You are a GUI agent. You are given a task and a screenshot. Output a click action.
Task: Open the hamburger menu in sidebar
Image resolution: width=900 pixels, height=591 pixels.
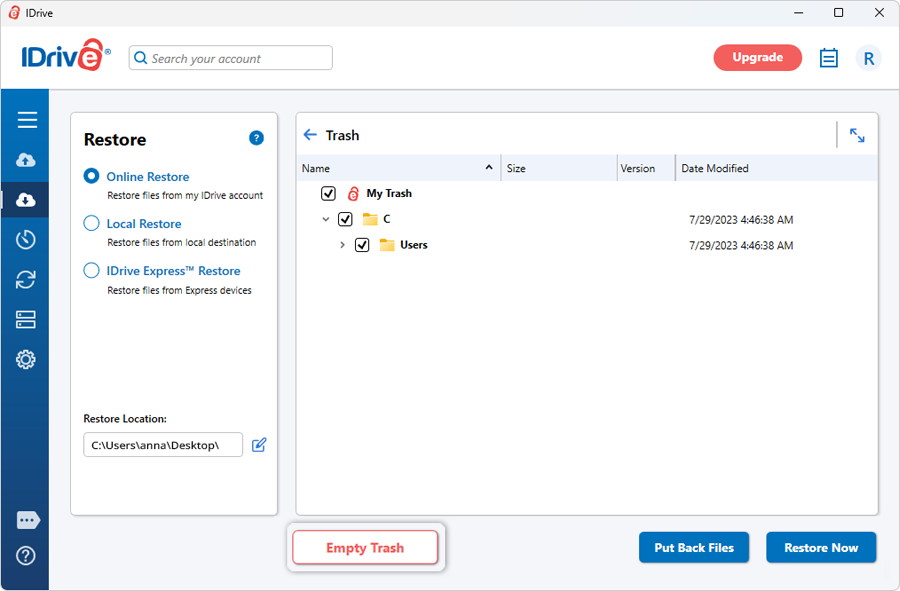coord(27,120)
